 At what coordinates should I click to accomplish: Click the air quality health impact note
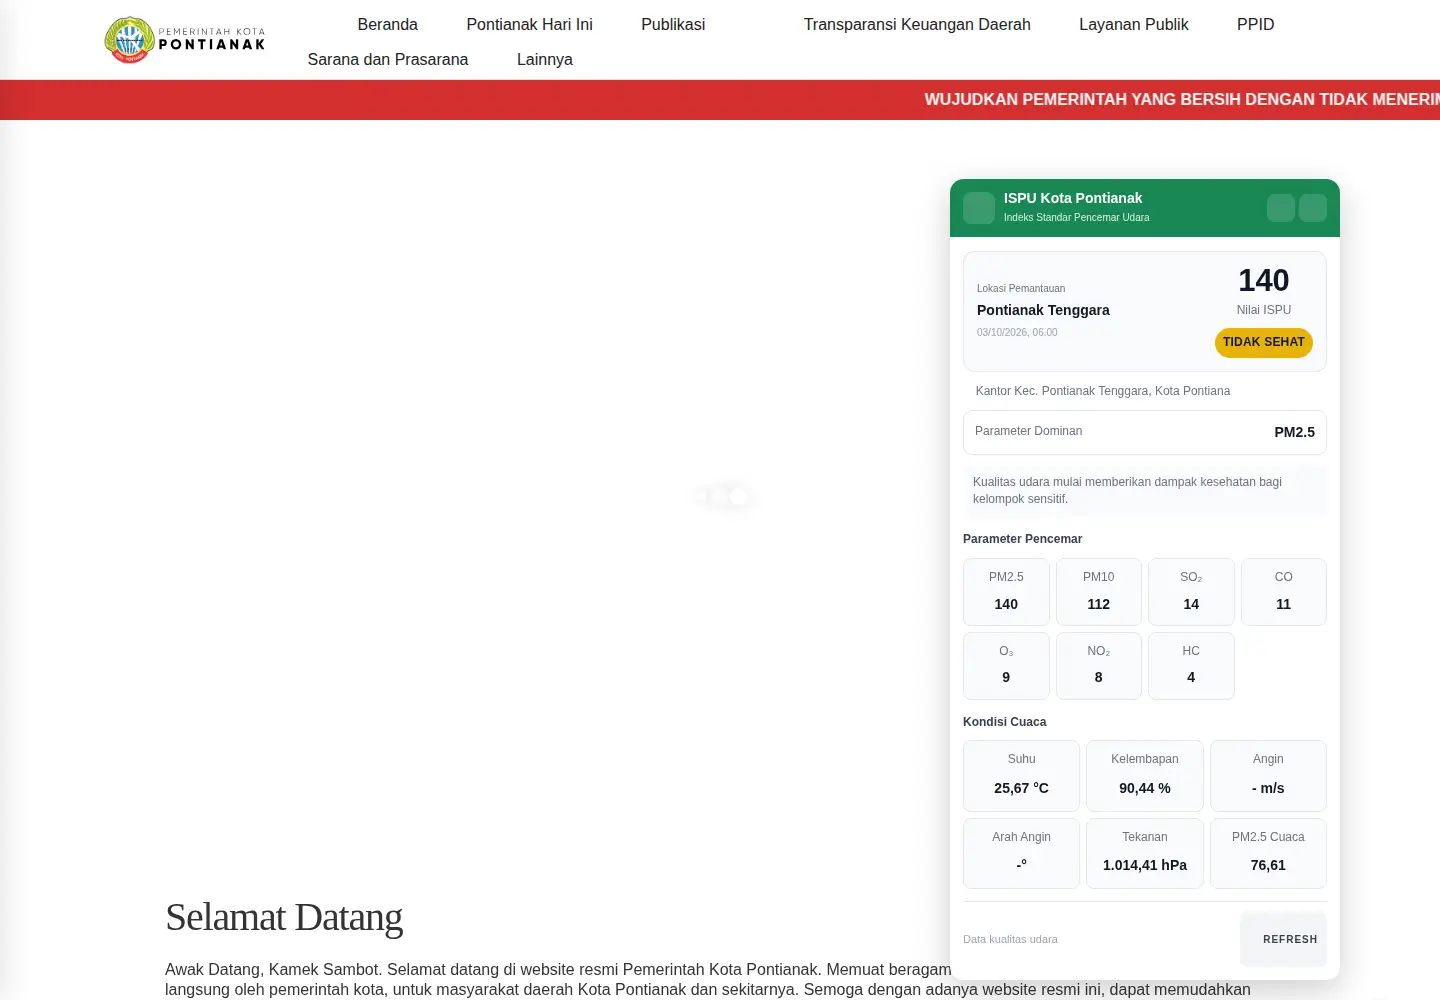1145,490
